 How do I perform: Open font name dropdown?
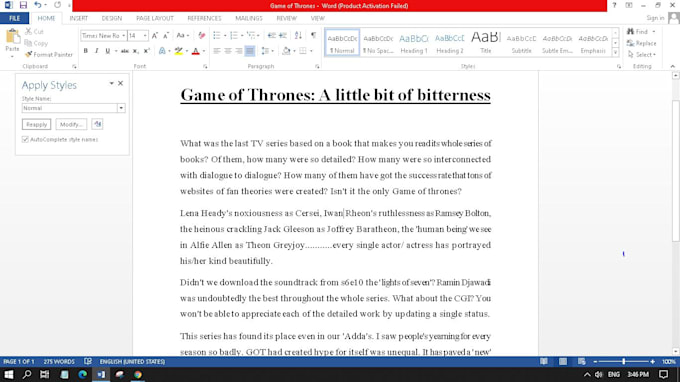[x=124, y=36]
